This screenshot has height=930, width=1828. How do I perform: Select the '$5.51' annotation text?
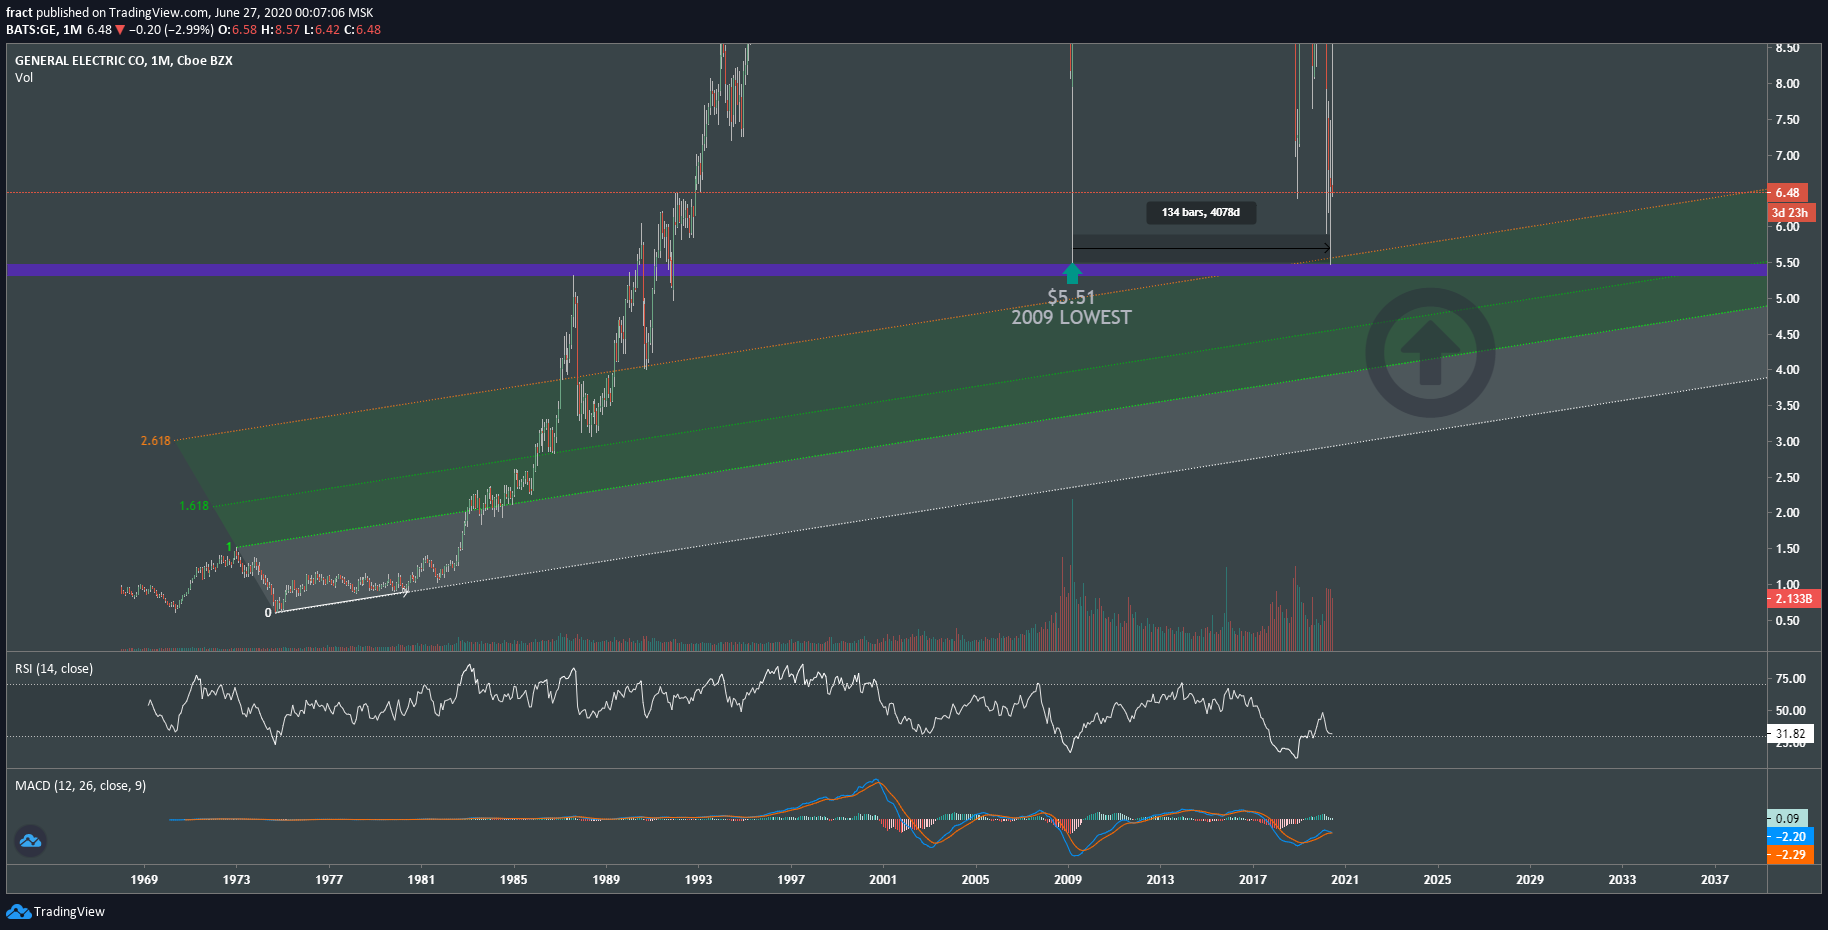pyautogui.click(x=1071, y=297)
